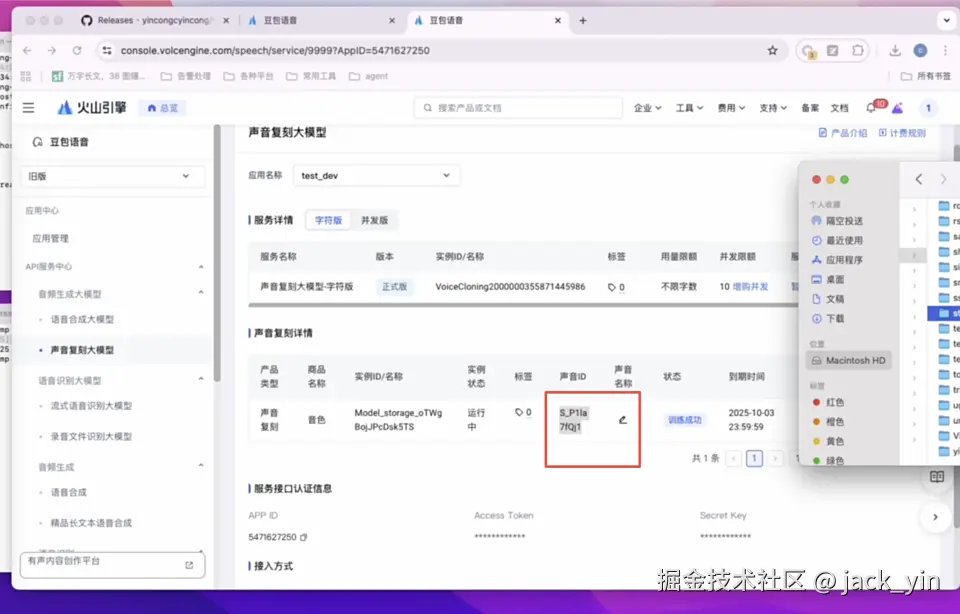Image resolution: width=960 pixels, height=614 pixels.
Task: Open the 费用 dropdown menu
Action: click(x=731, y=108)
